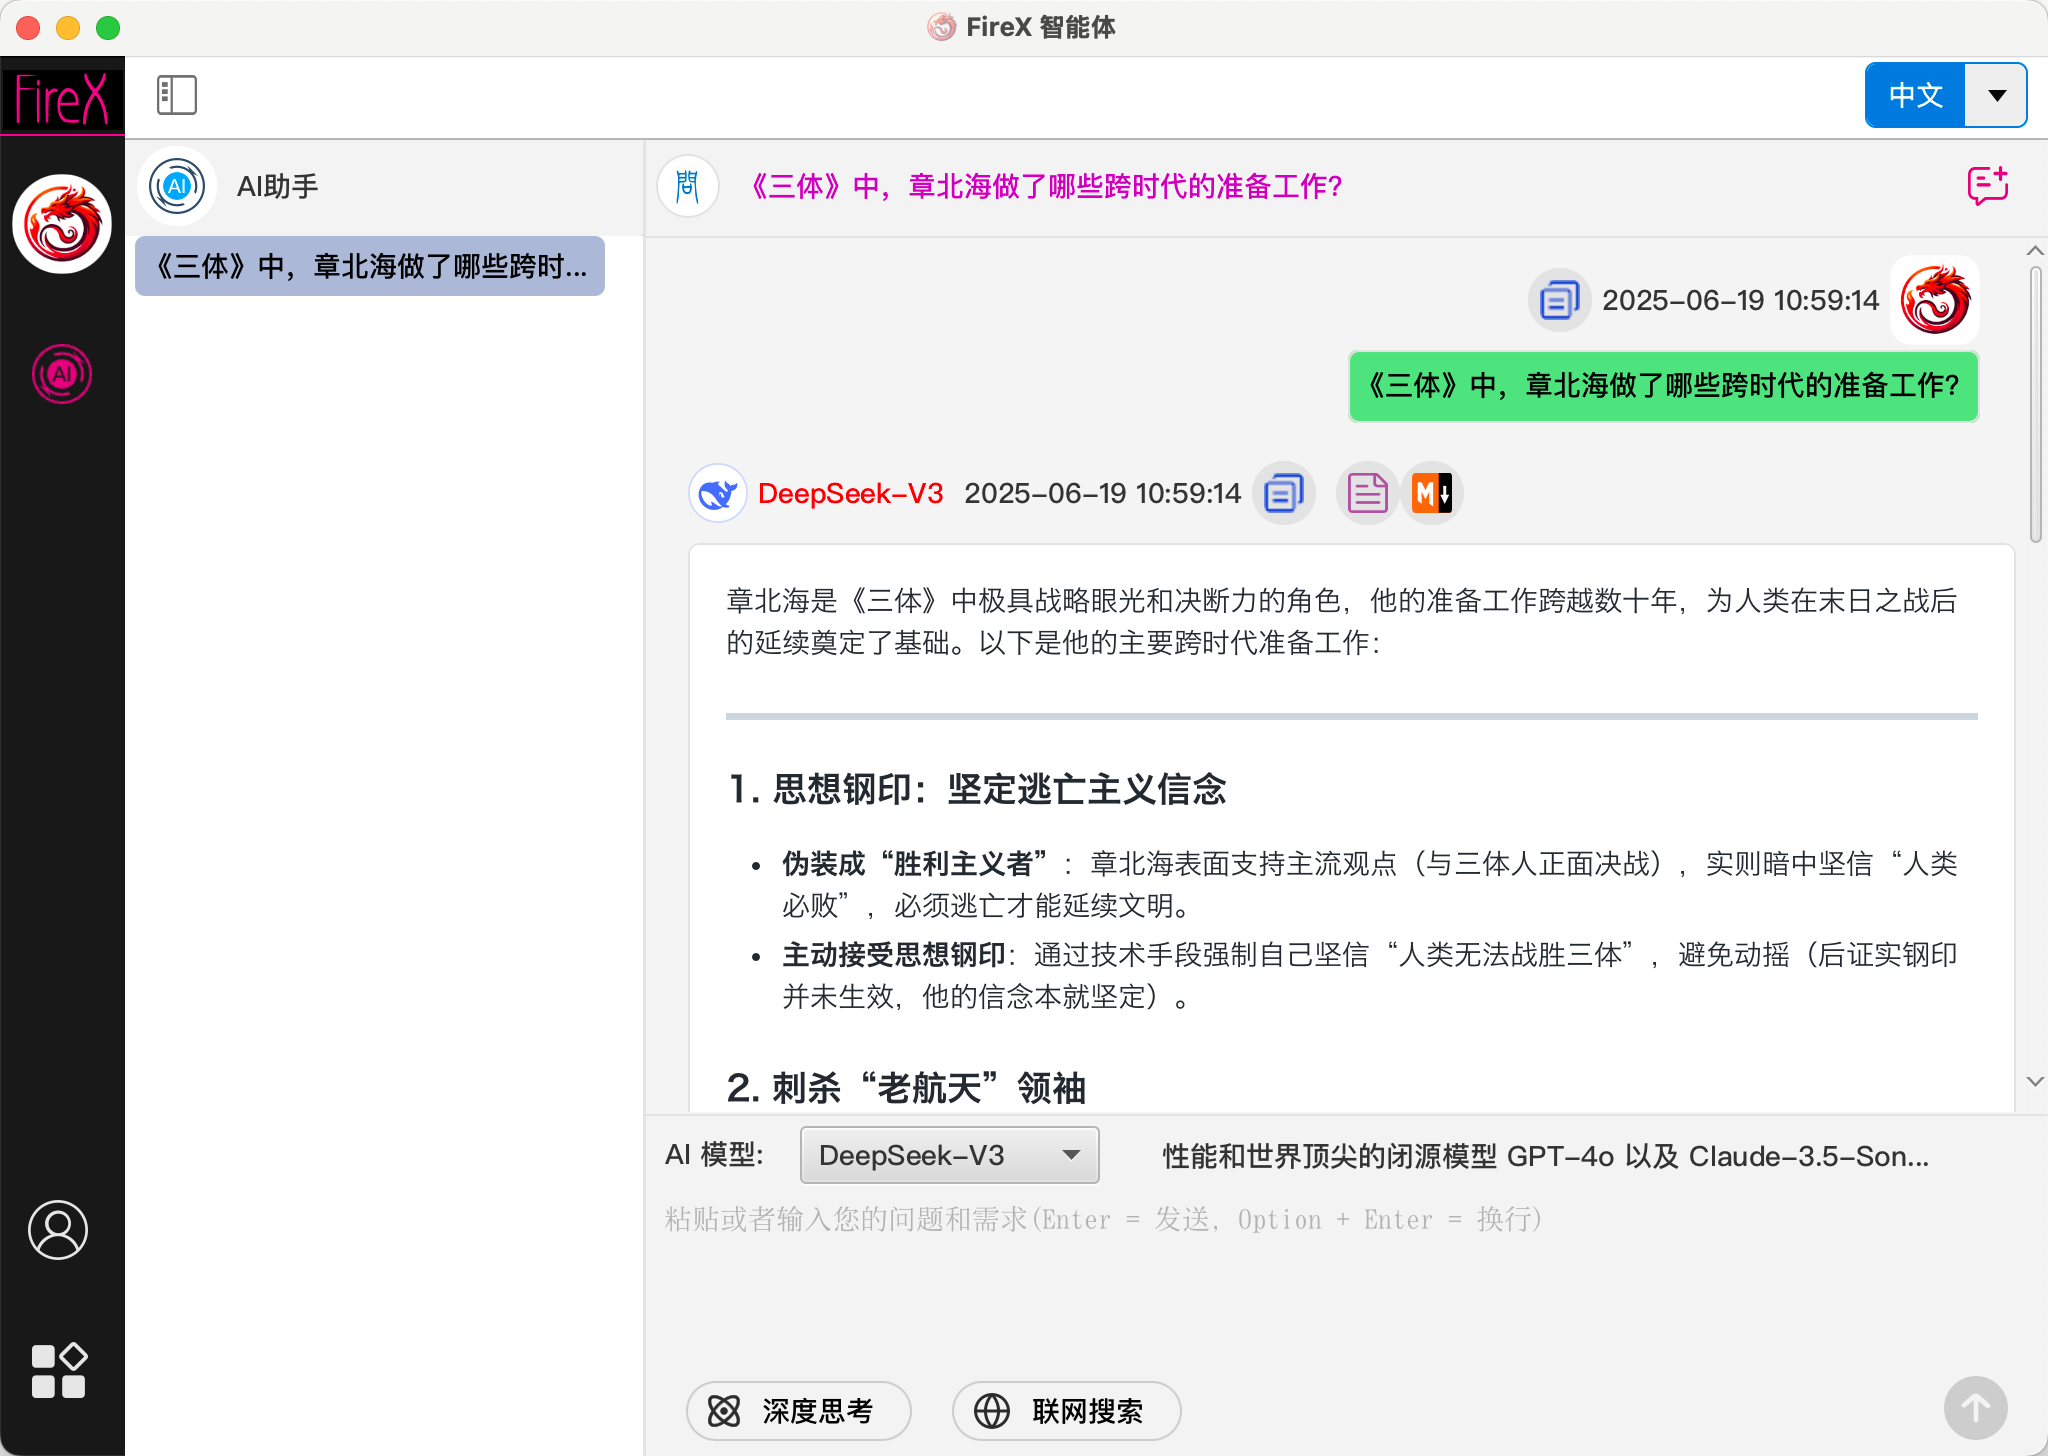Toggle 联网搜索 web search mode

pyautogui.click(x=1066, y=1411)
